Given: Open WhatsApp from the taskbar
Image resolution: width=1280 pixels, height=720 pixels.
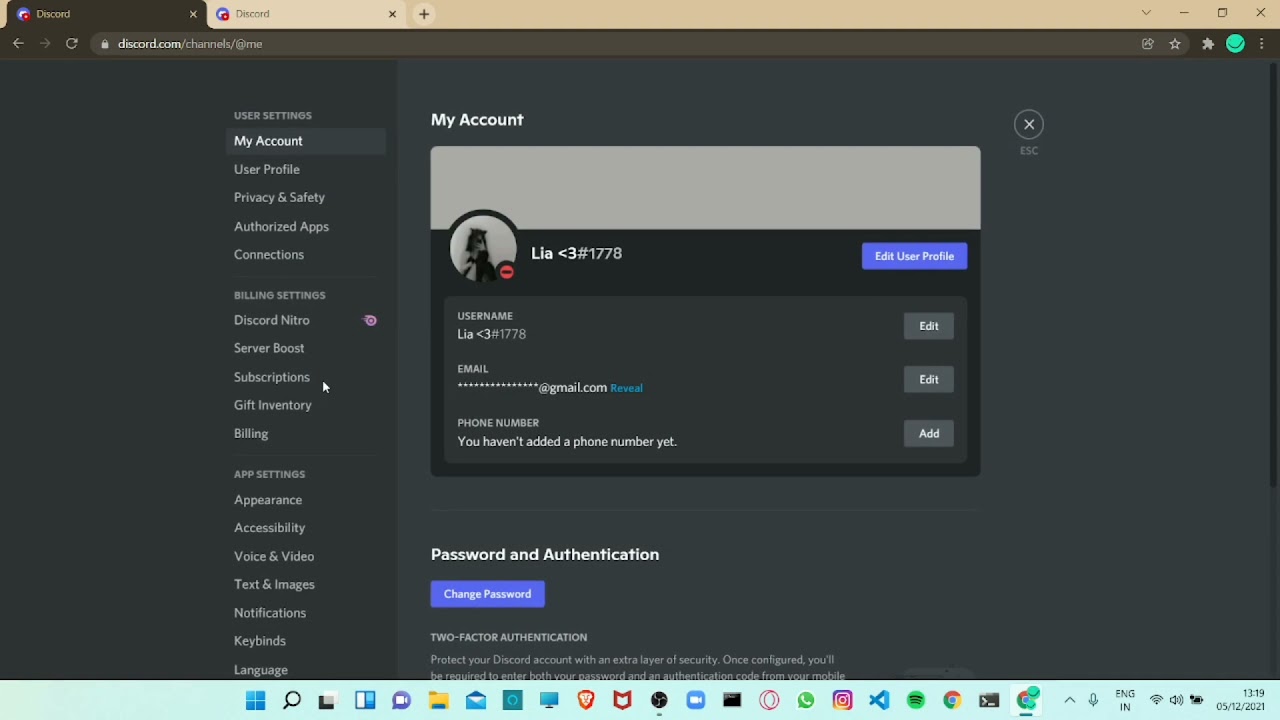Looking at the screenshot, I should tap(806, 701).
